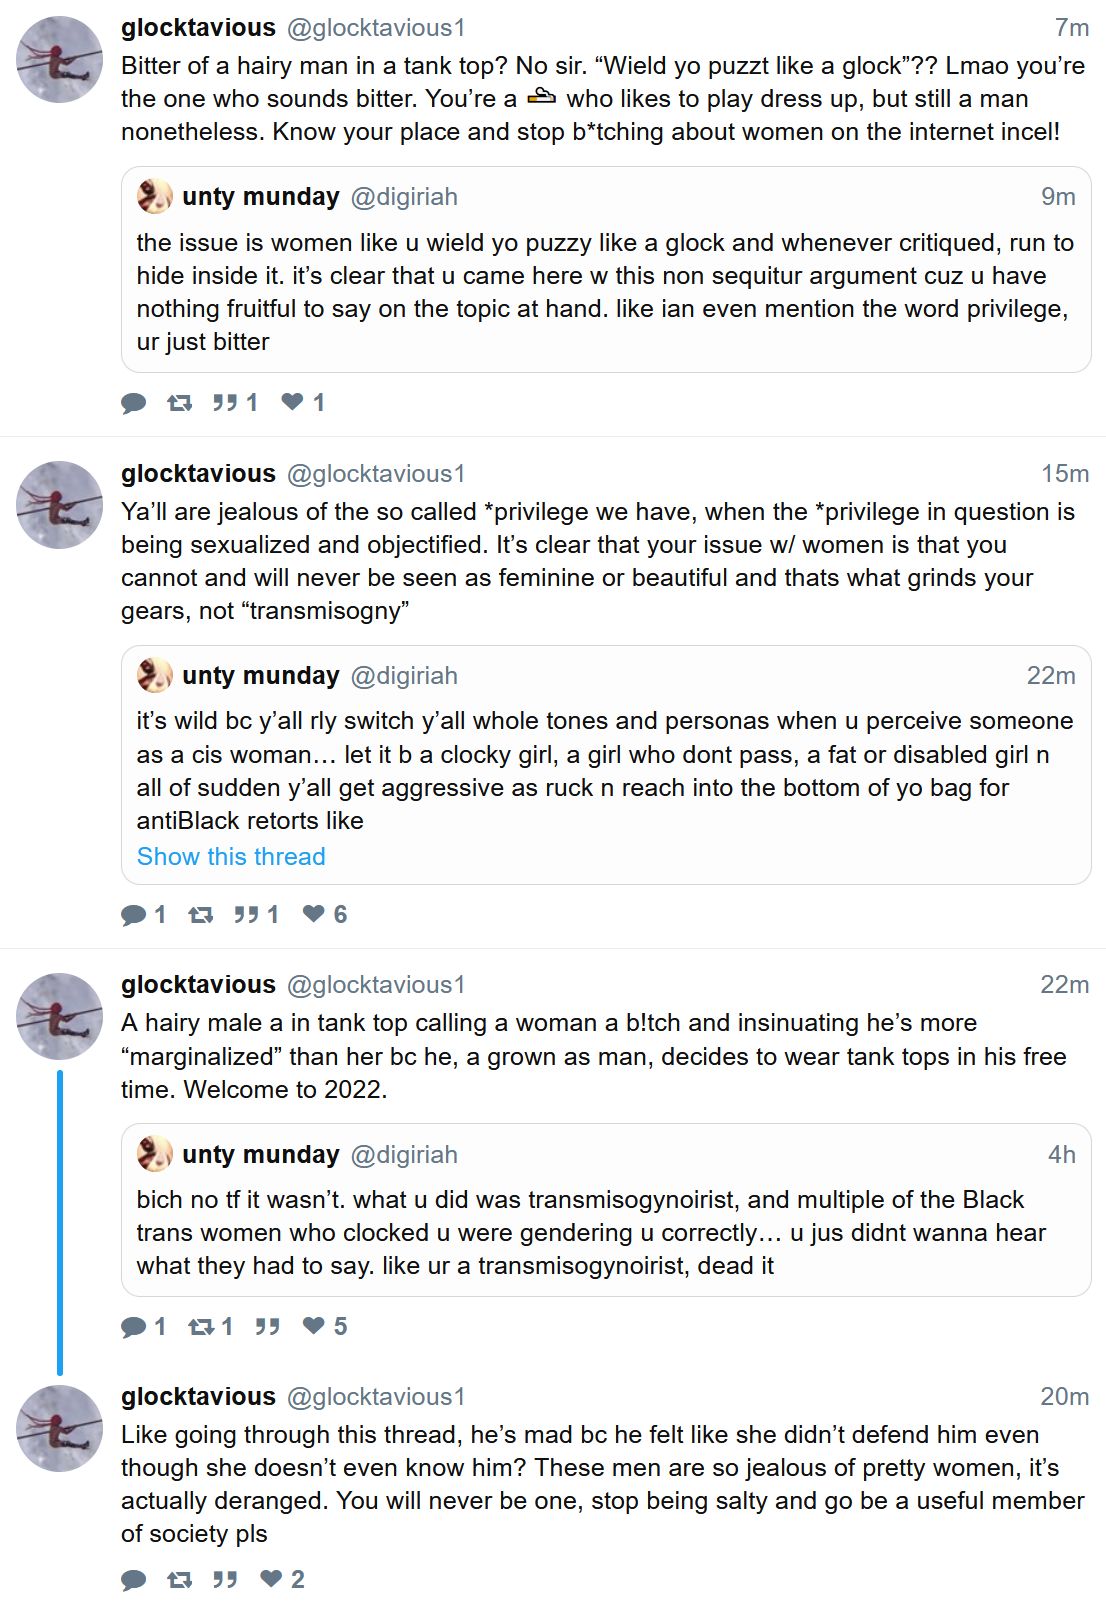Open glocktavious avatar on the 7m tweet
The image size is (1106, 1610).
click(60, 60)
